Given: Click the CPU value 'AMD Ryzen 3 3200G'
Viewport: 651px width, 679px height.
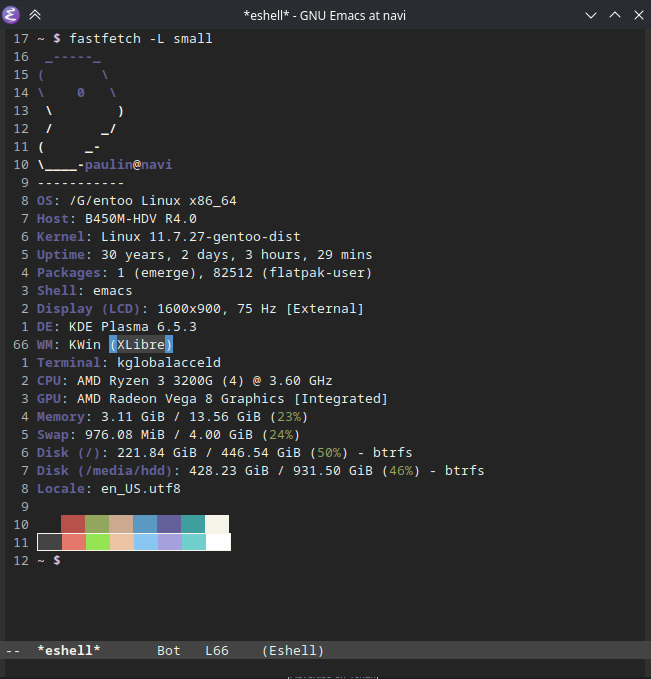Looking at the screenshot, I should (x=145, y=381).
